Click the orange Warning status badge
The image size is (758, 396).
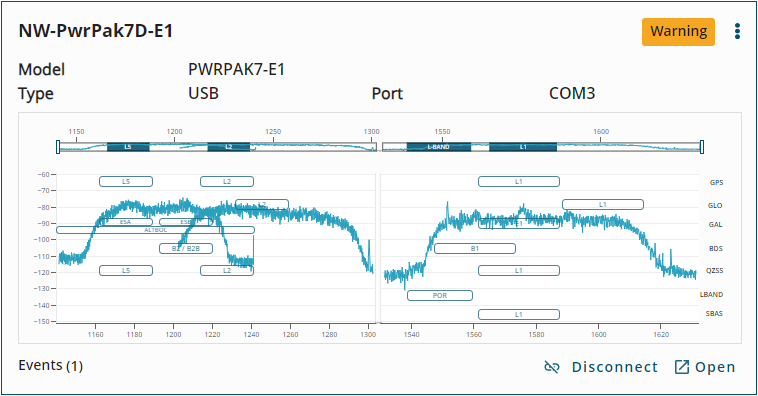pos(678,32)
